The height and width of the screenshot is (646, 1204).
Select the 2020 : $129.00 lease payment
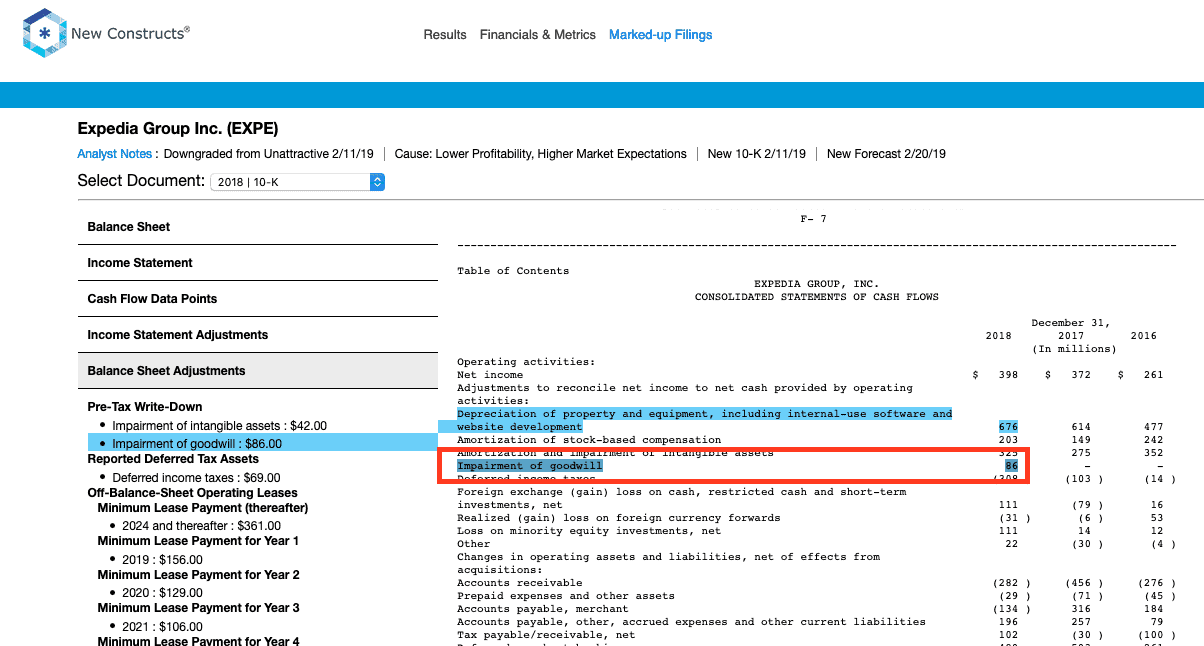coord(162,593)
